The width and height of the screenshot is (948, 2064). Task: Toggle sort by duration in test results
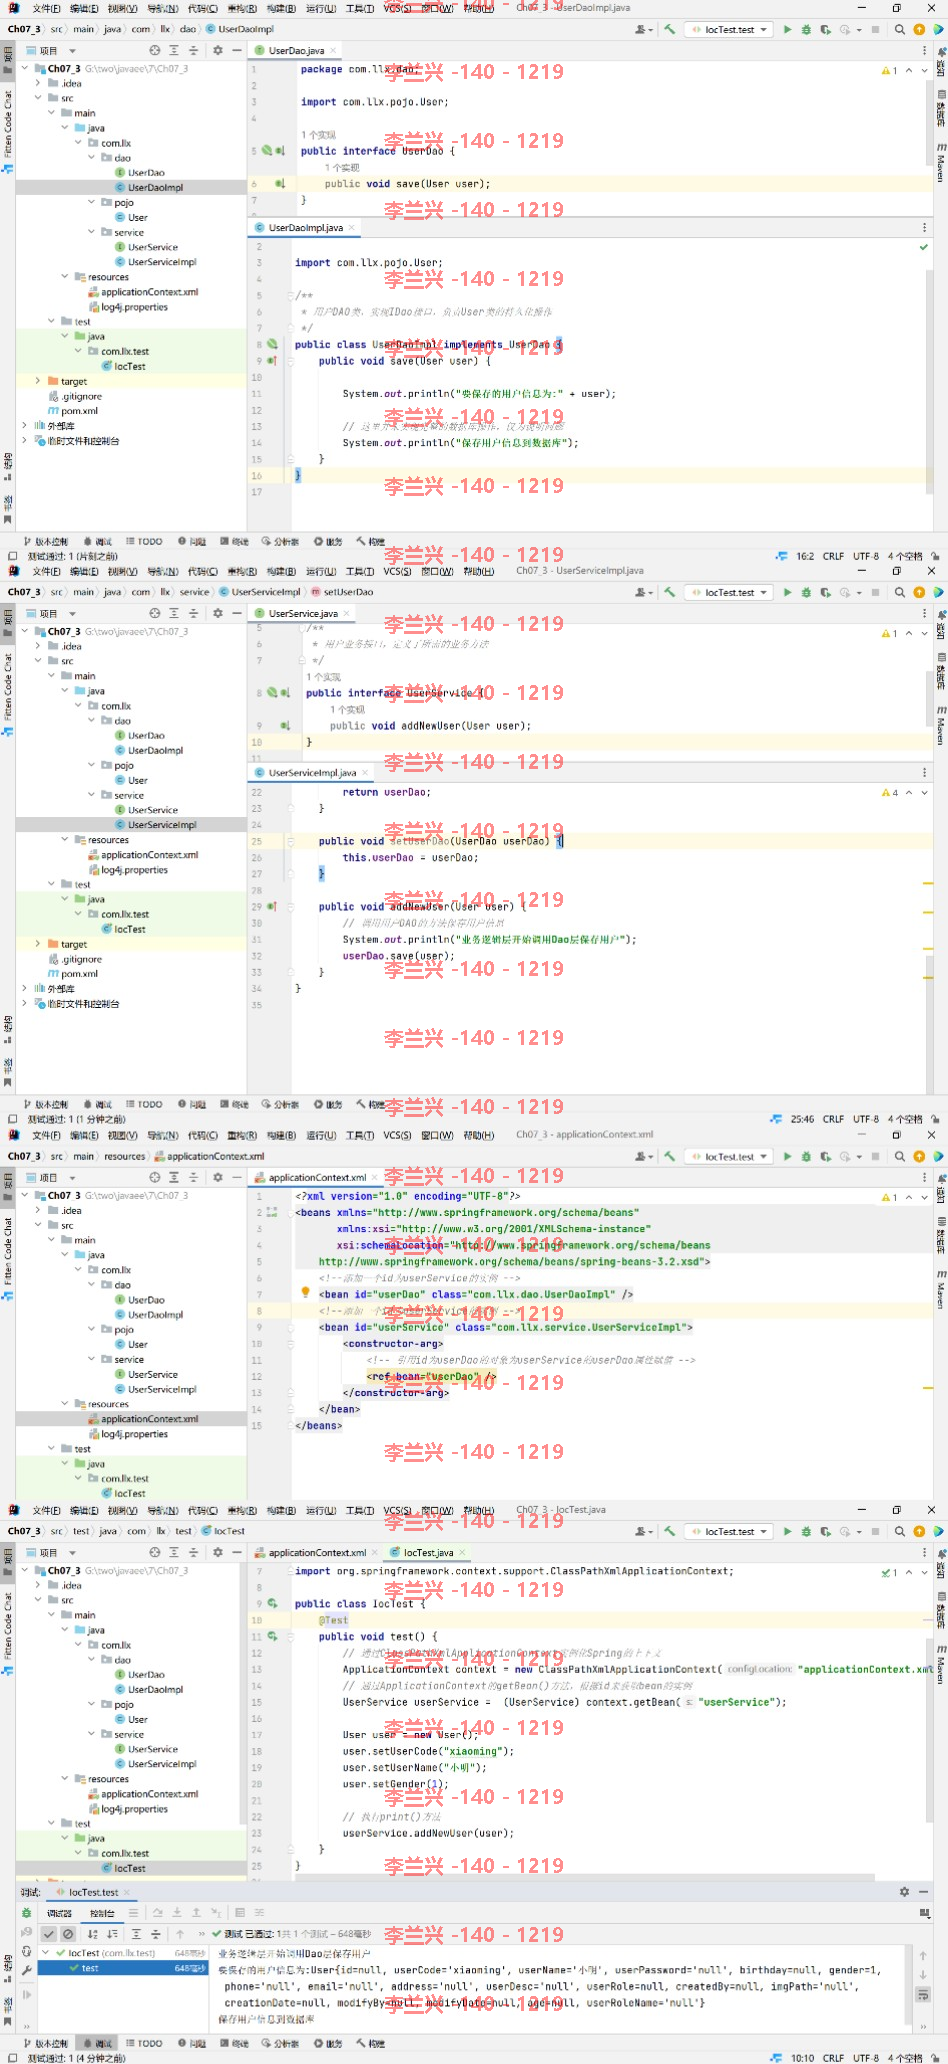pyautogui.click(x=112, y=1934)
